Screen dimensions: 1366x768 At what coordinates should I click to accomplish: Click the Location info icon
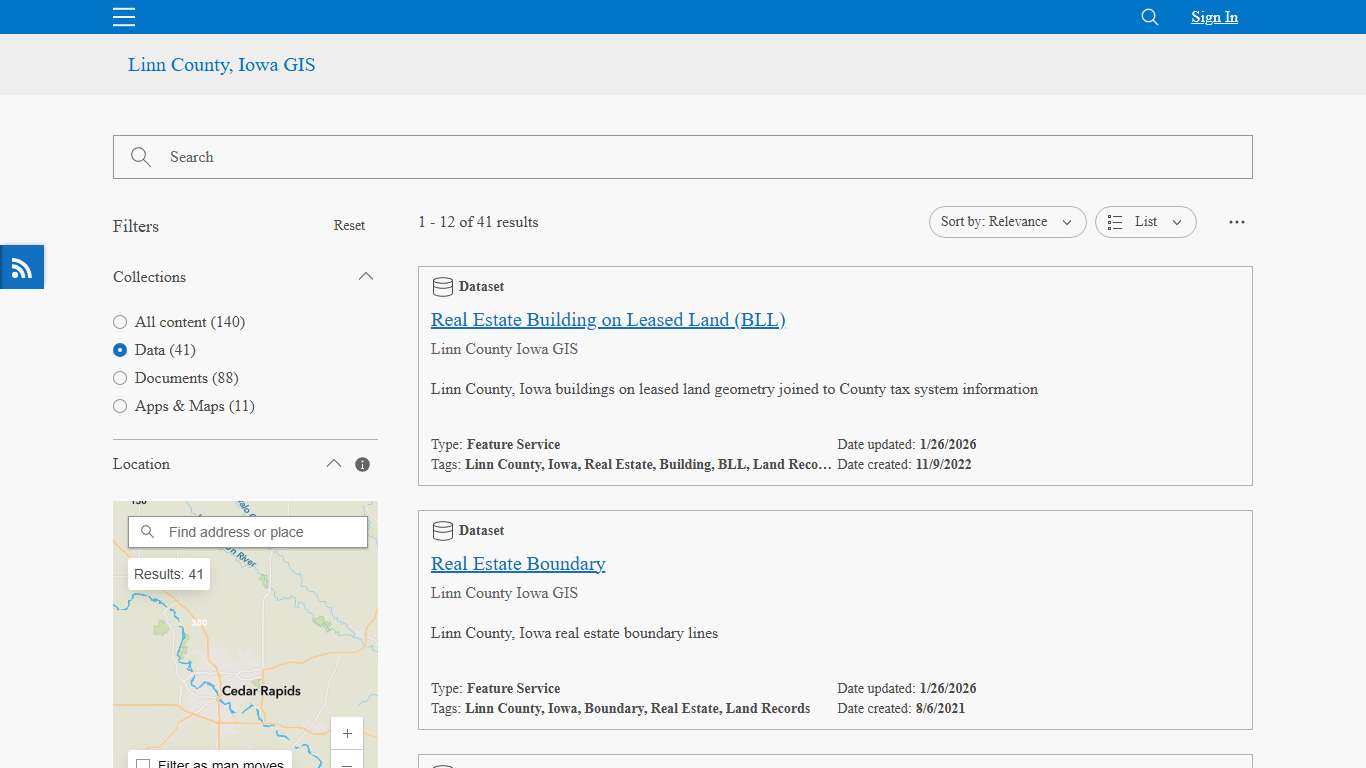click(362, 464)
